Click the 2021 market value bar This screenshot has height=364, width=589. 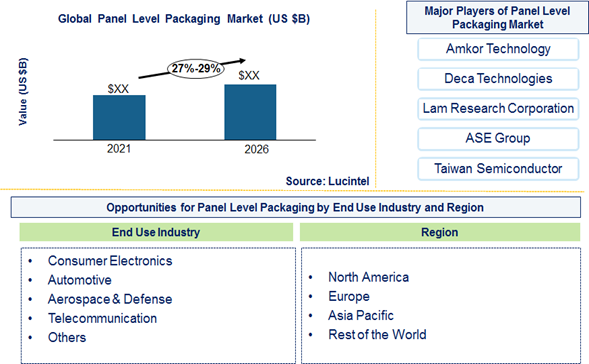[x=119, y=118]
